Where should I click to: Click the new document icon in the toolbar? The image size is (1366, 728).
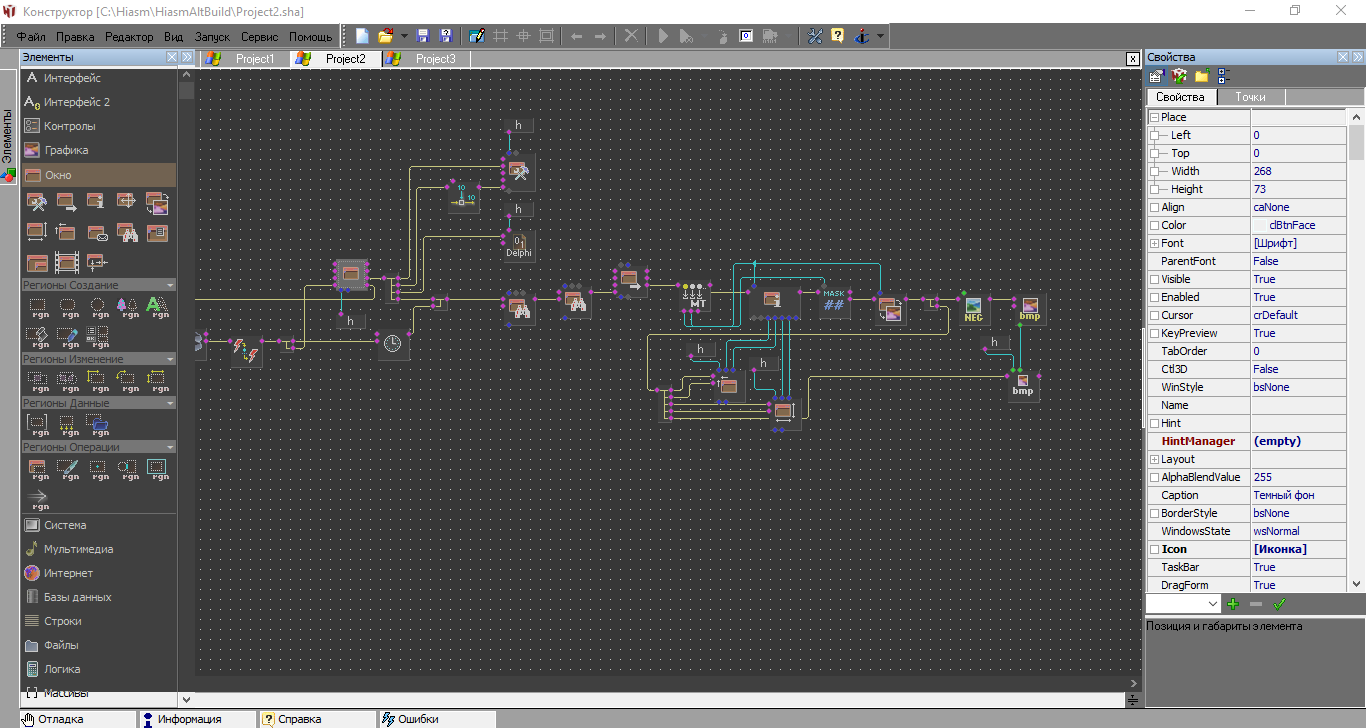coord(362,36)
